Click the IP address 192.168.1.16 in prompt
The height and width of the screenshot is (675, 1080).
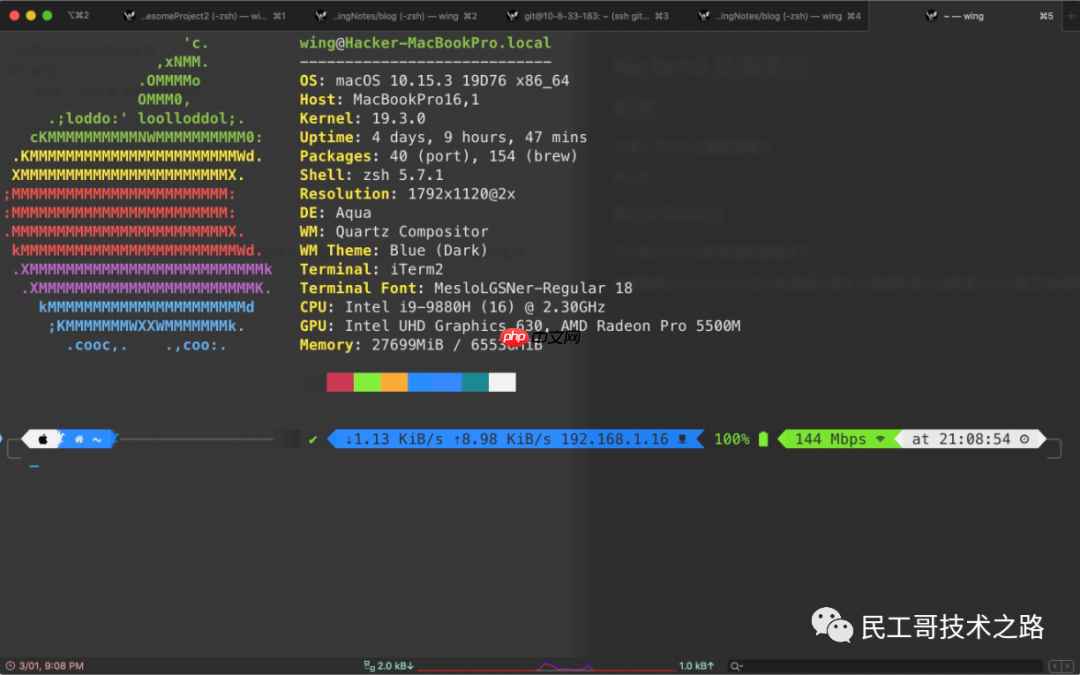tap(614, 439)
